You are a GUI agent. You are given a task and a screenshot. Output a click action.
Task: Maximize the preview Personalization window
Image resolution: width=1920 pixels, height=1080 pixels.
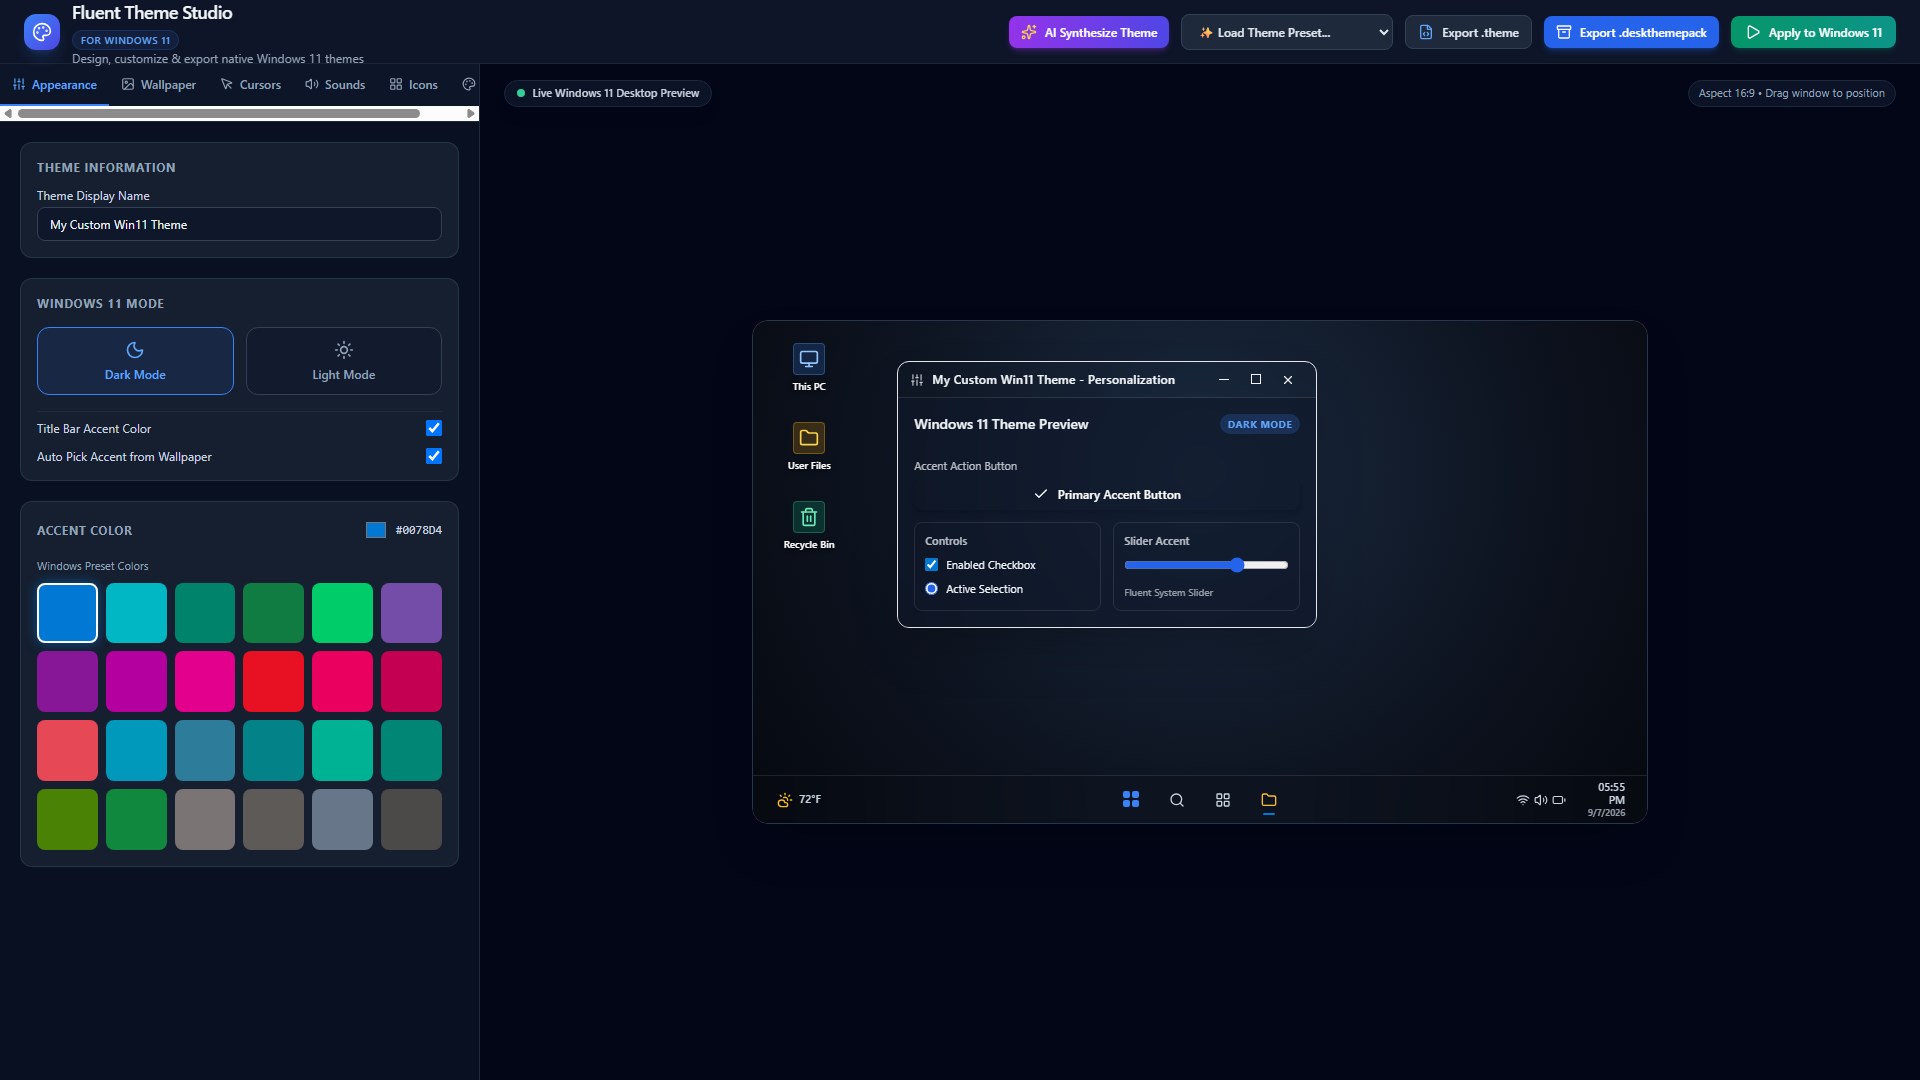click(1256, 379)
